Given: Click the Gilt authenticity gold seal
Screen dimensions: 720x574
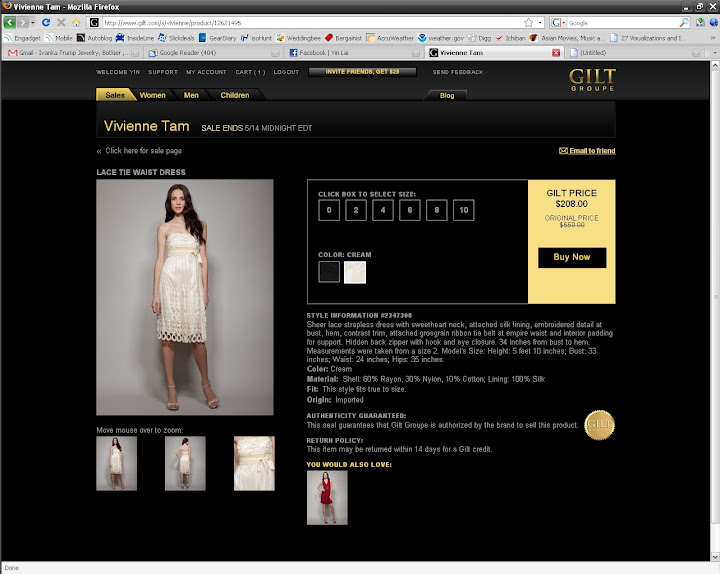Looking at the screenshot, I should click(599, 425).
